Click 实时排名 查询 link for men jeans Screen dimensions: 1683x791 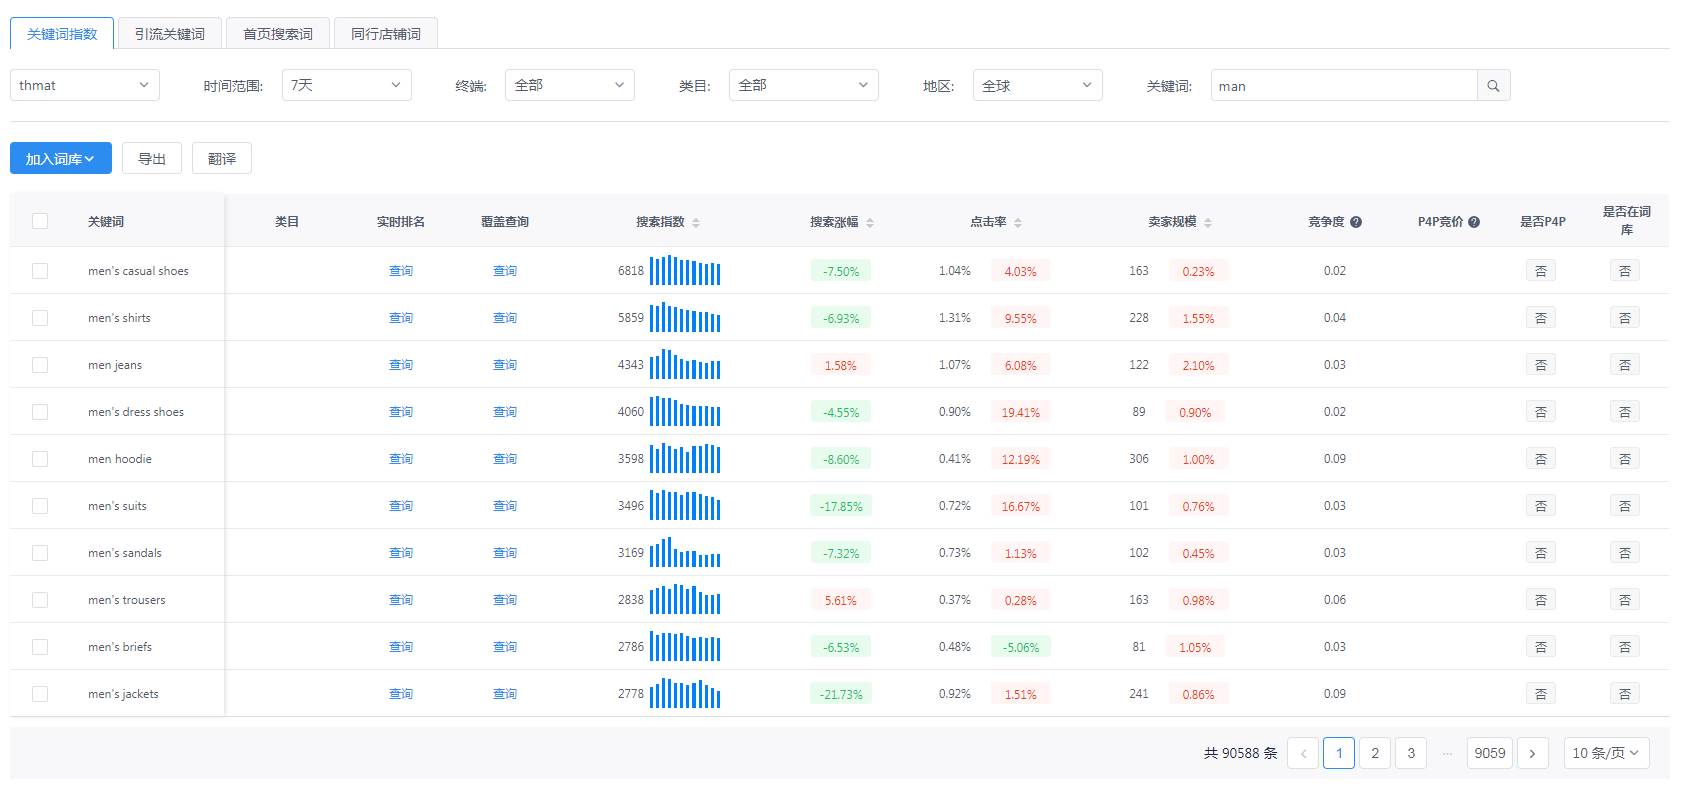[401, 365]
